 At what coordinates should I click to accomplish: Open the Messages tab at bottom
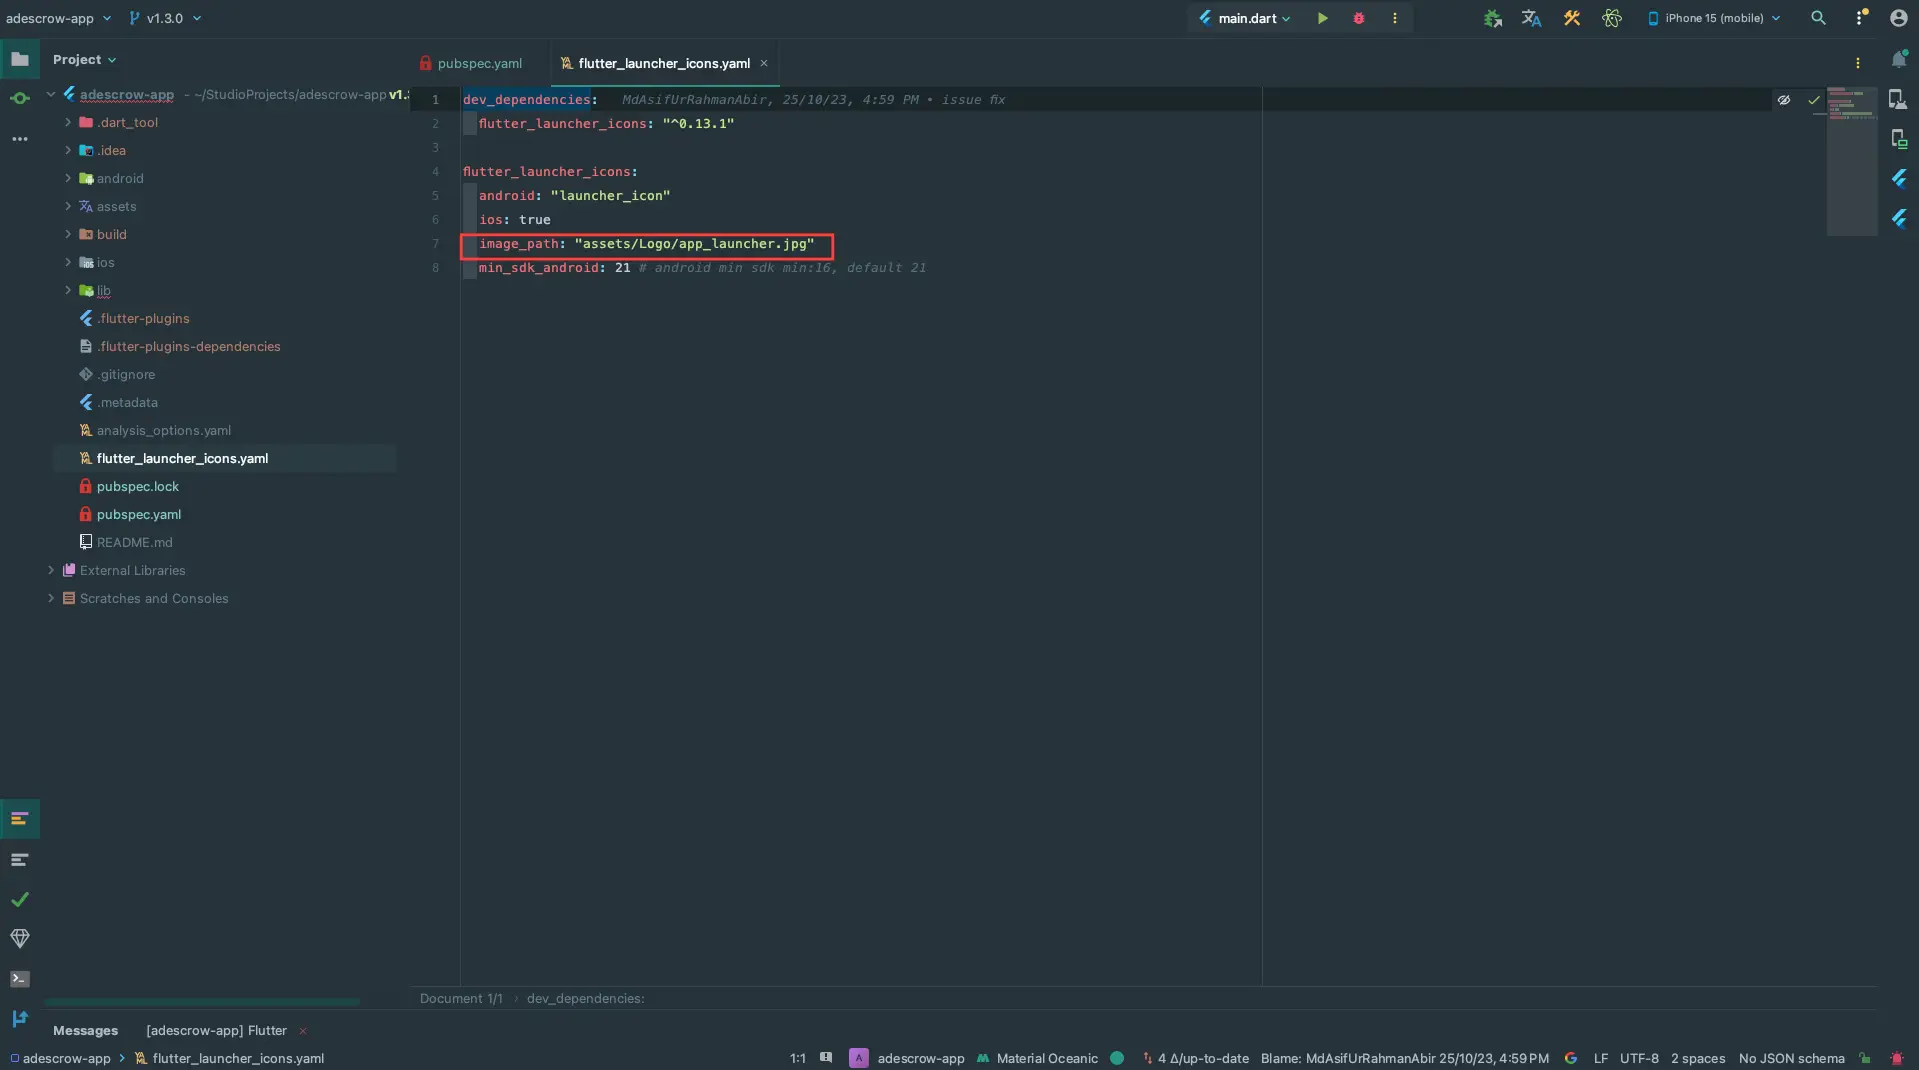pos(85,1030)
